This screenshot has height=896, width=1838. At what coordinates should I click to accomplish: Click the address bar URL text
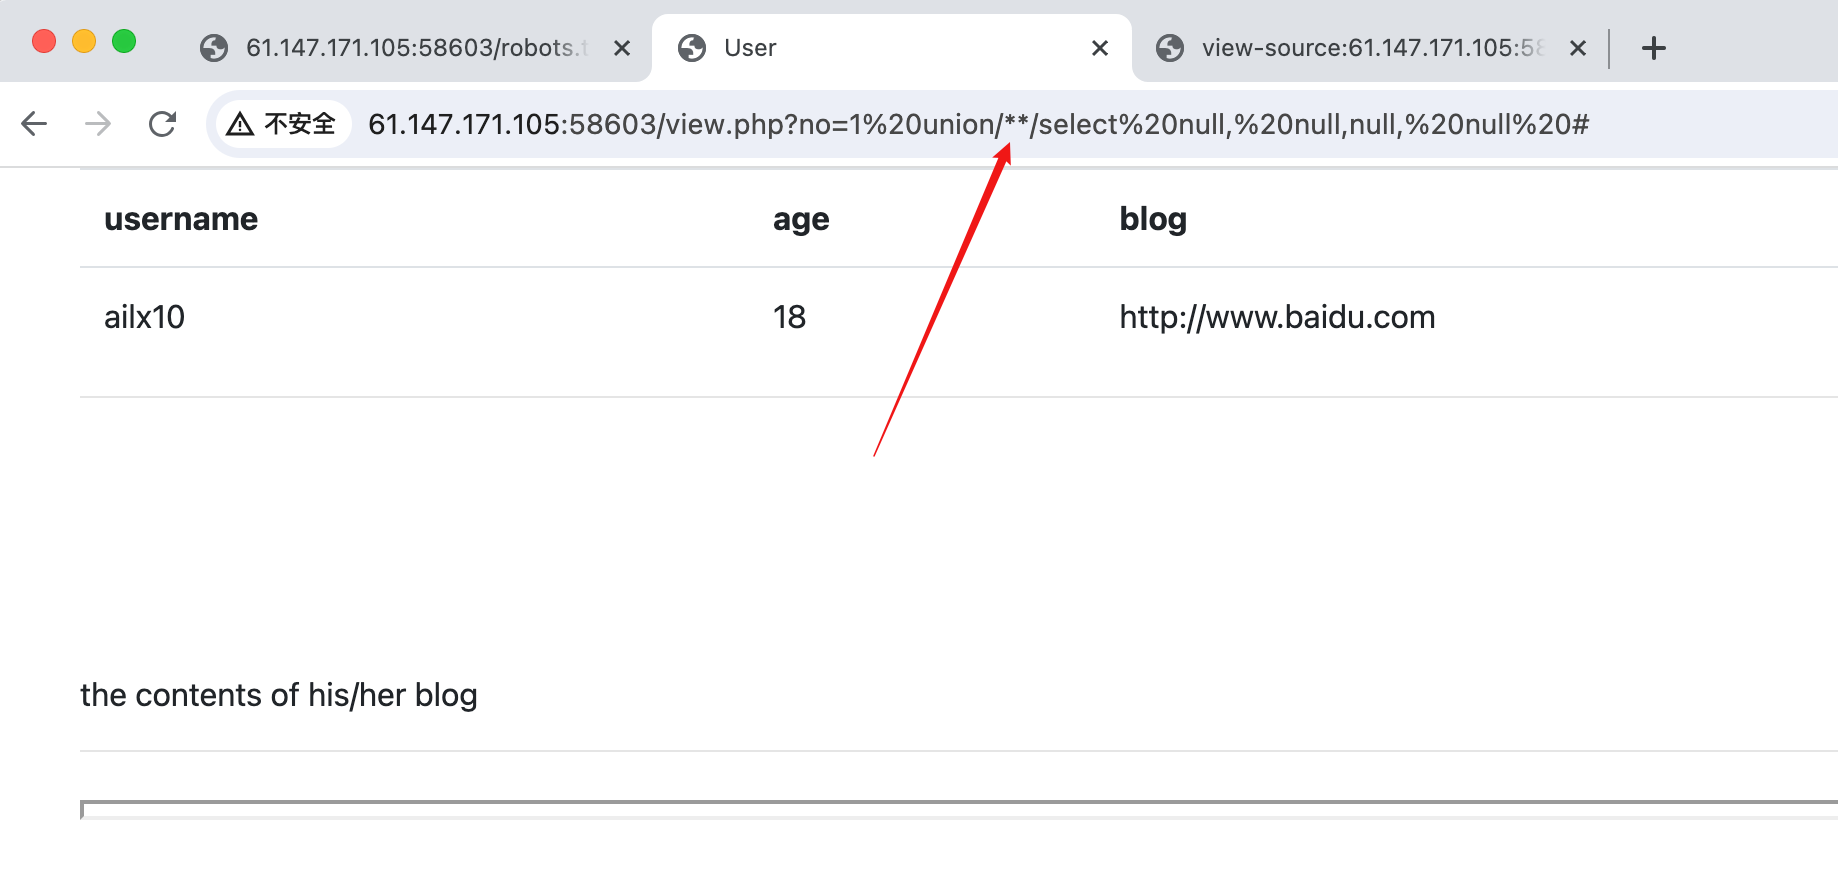click(978, 124)
